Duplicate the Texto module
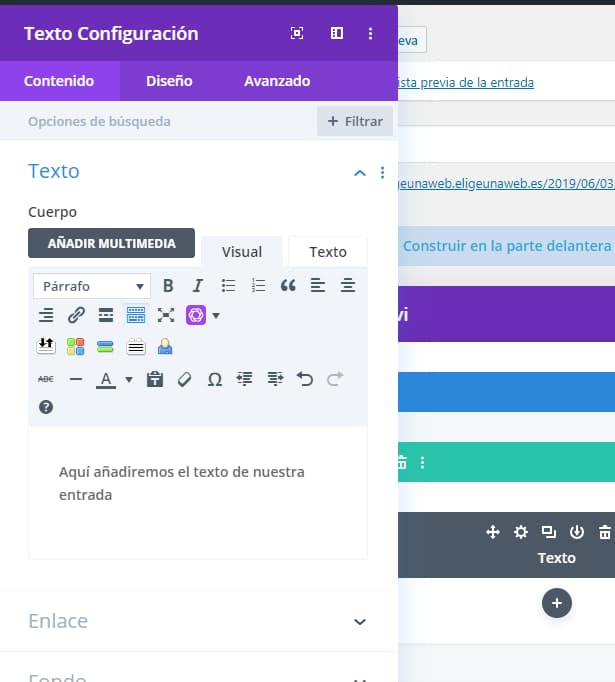The width and height of the screenshot is (615, 682). click(x=548, y=532)
